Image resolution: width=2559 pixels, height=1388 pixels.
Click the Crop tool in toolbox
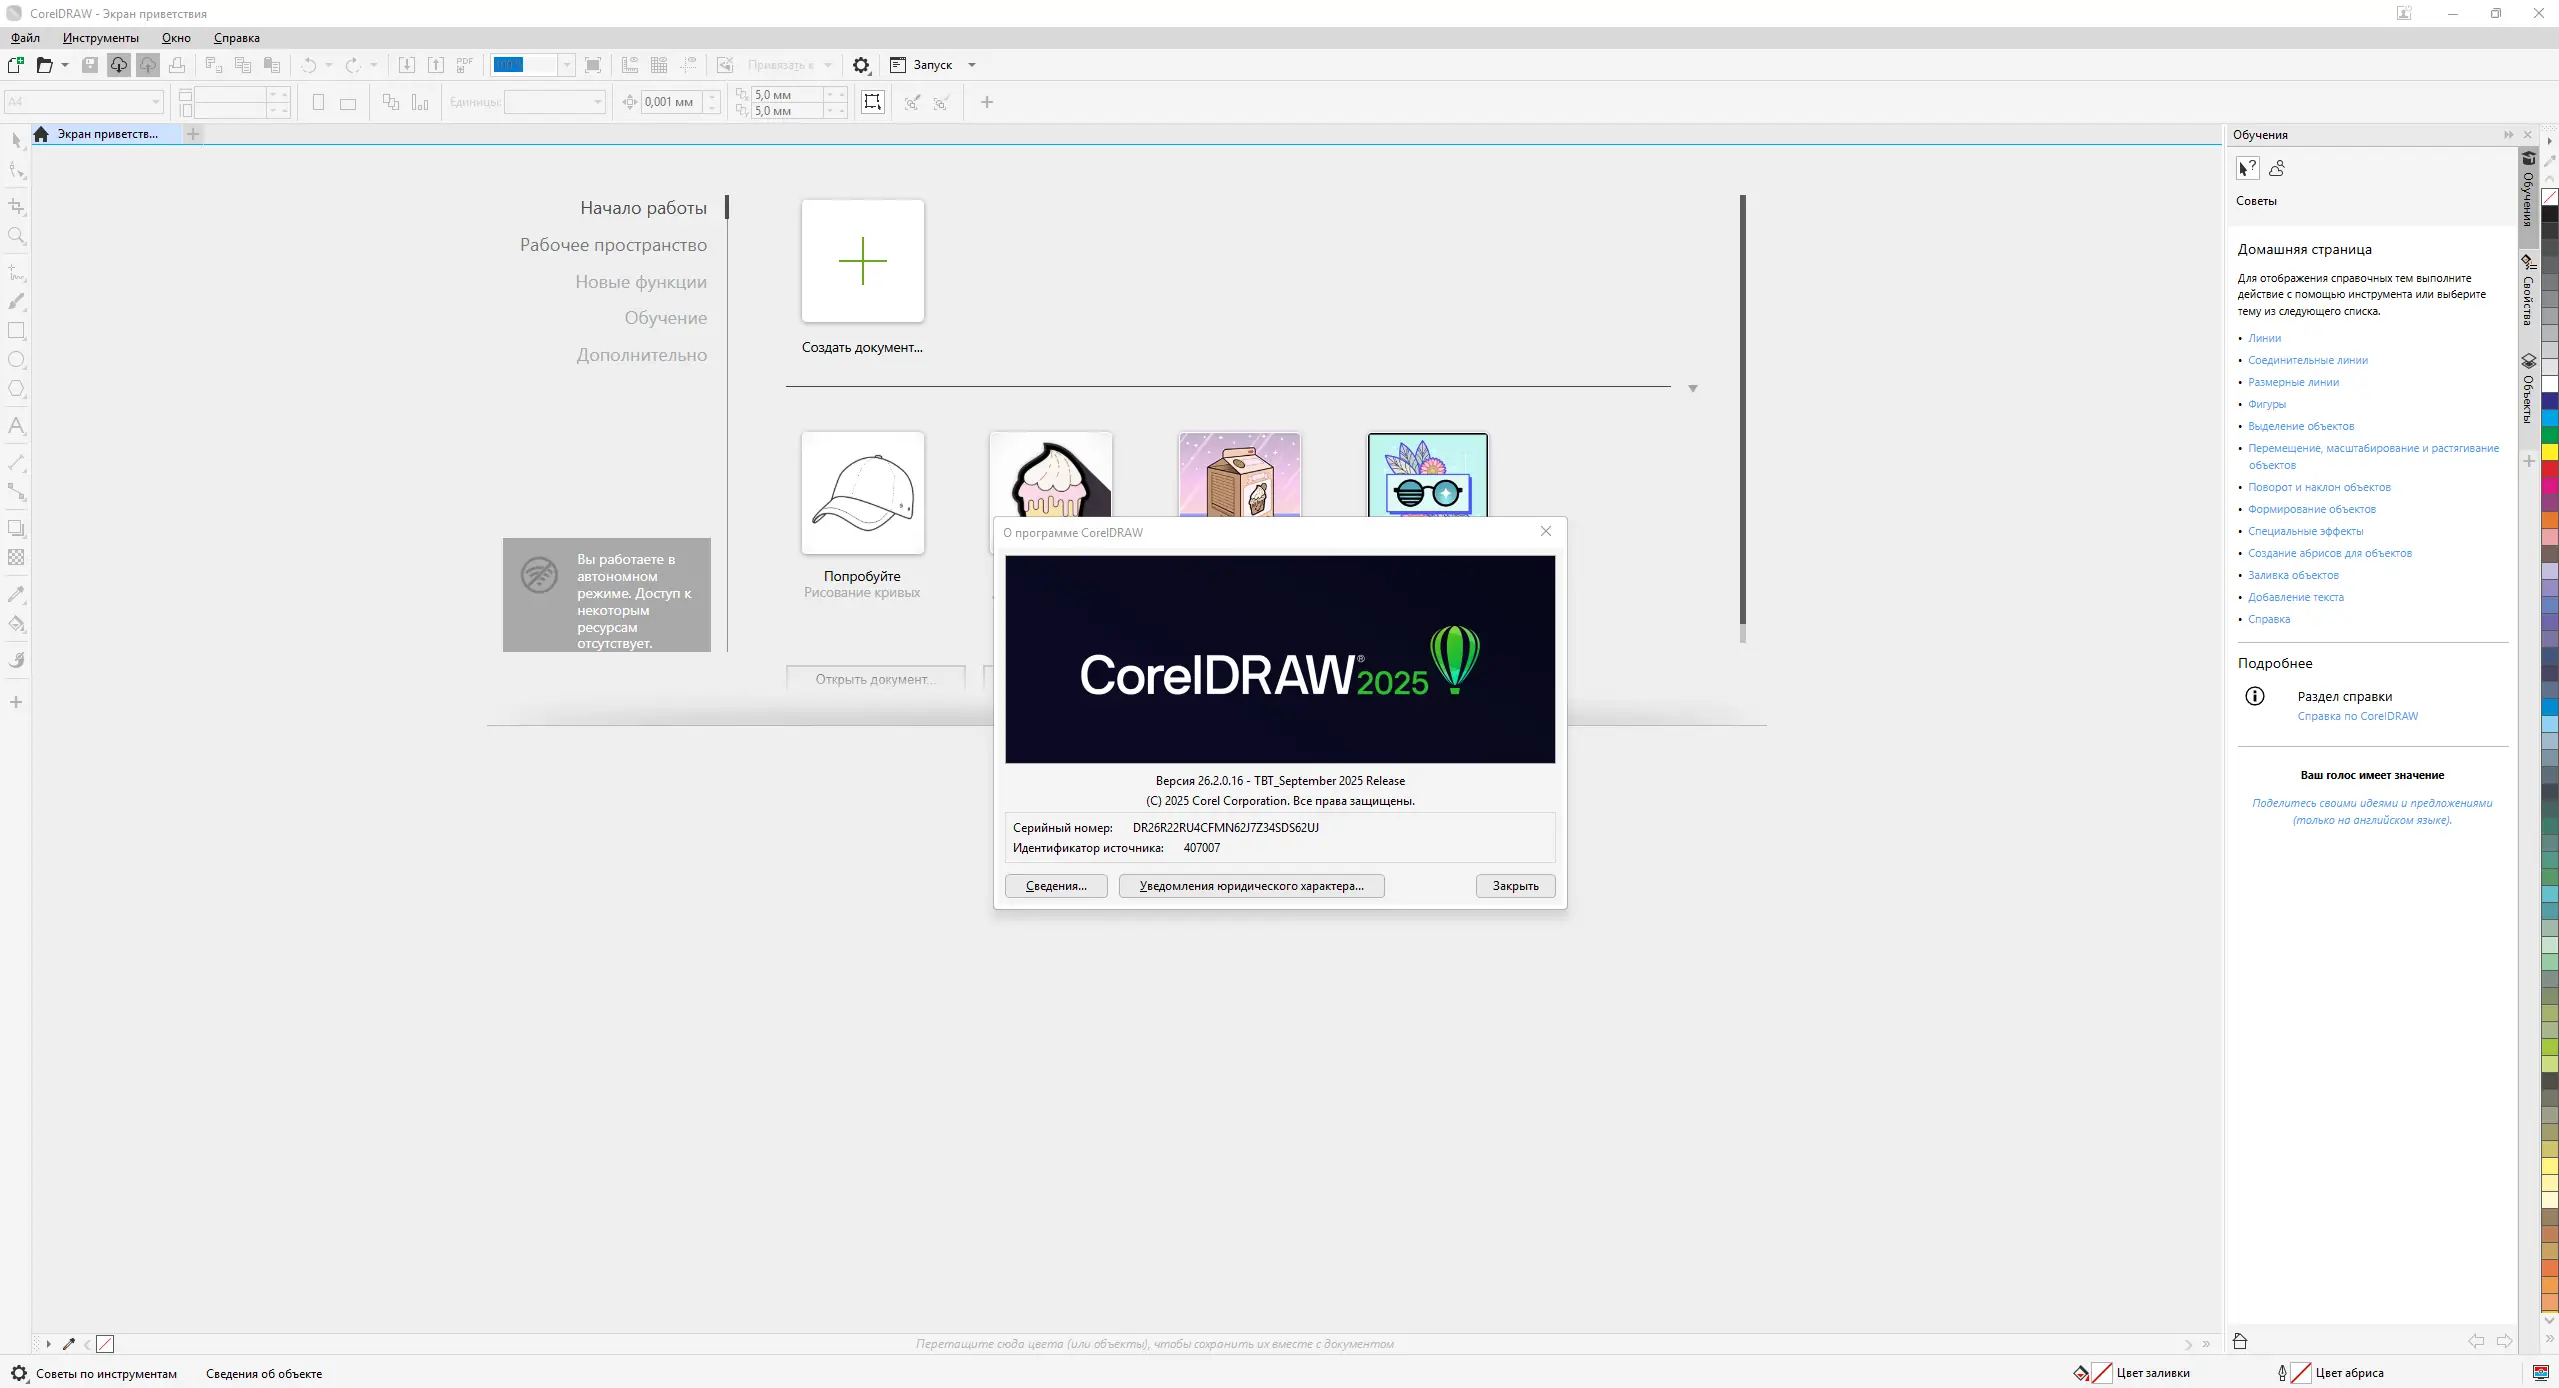click(16, 206)
